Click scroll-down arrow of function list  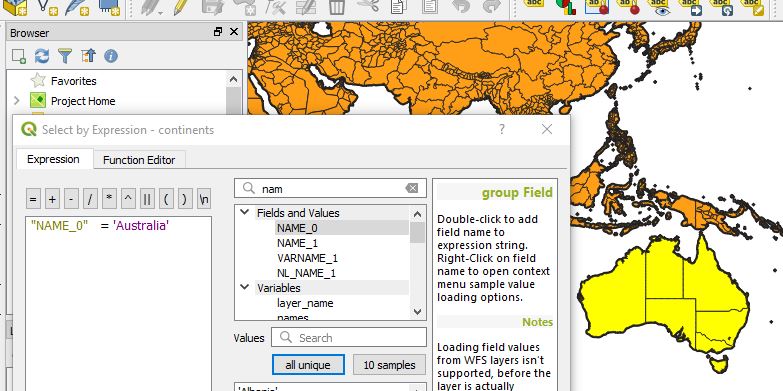tap(417, 312)
